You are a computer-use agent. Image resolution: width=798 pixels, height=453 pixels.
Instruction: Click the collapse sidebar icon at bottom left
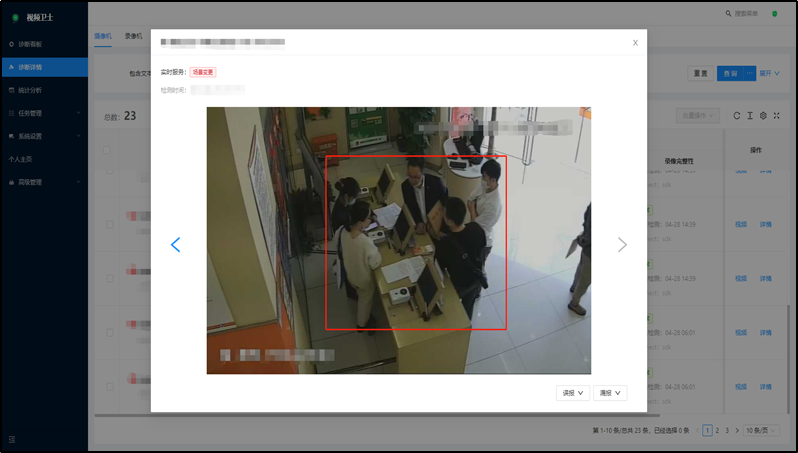(13, 439)
